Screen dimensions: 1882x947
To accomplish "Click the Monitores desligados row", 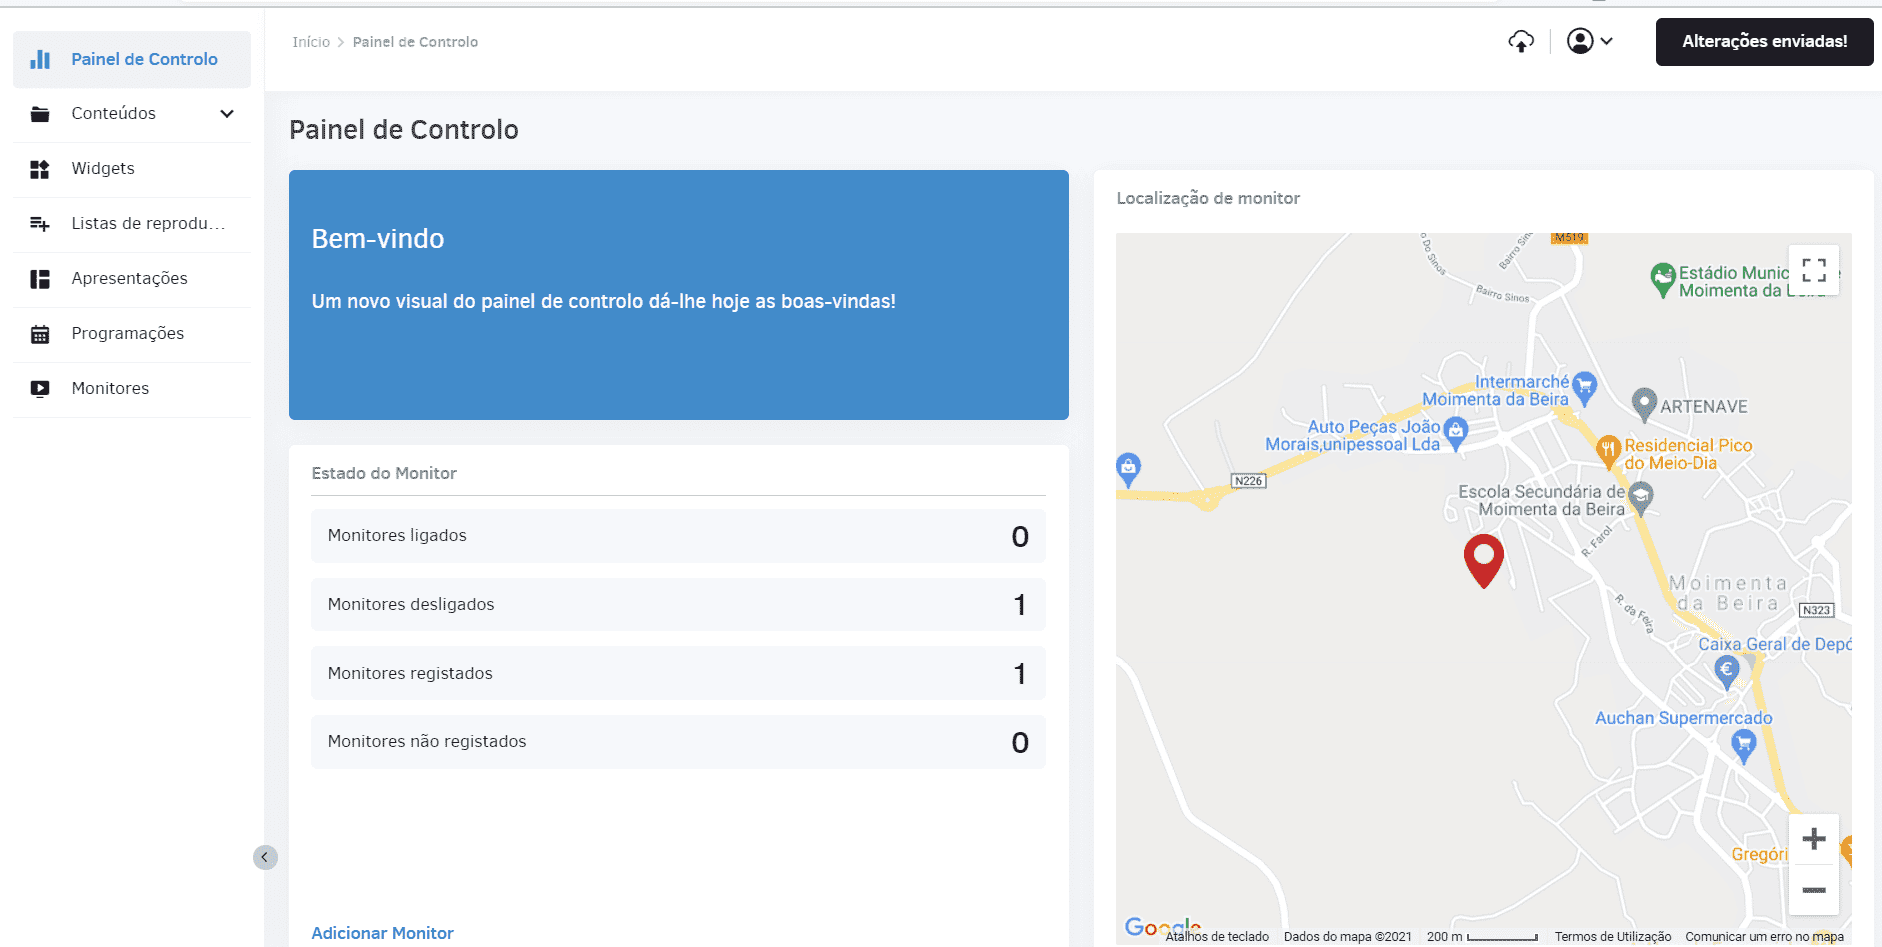I will click(x=678, y=604).
